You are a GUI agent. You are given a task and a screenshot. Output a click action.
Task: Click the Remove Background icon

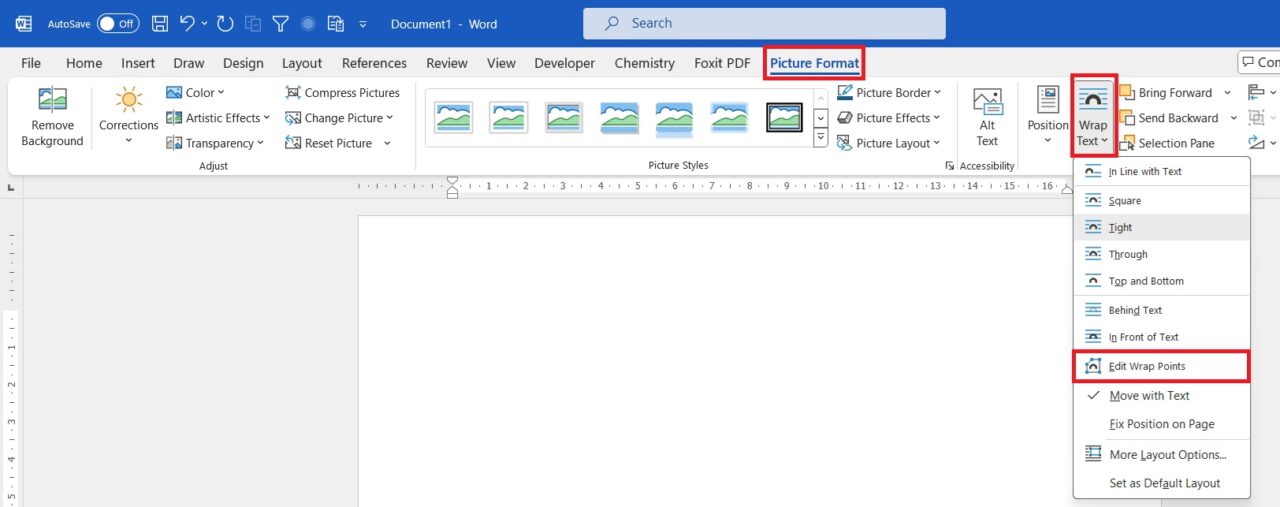pos(52,101)
